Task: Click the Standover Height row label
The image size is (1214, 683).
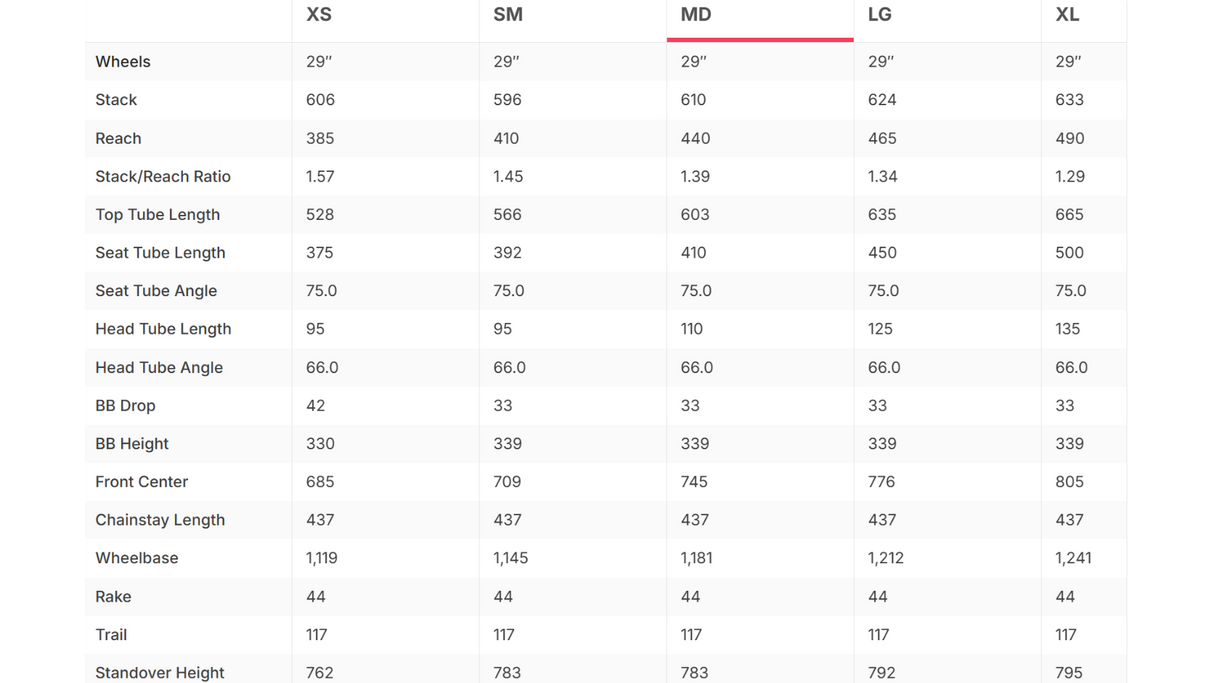Action: point(160,672)
